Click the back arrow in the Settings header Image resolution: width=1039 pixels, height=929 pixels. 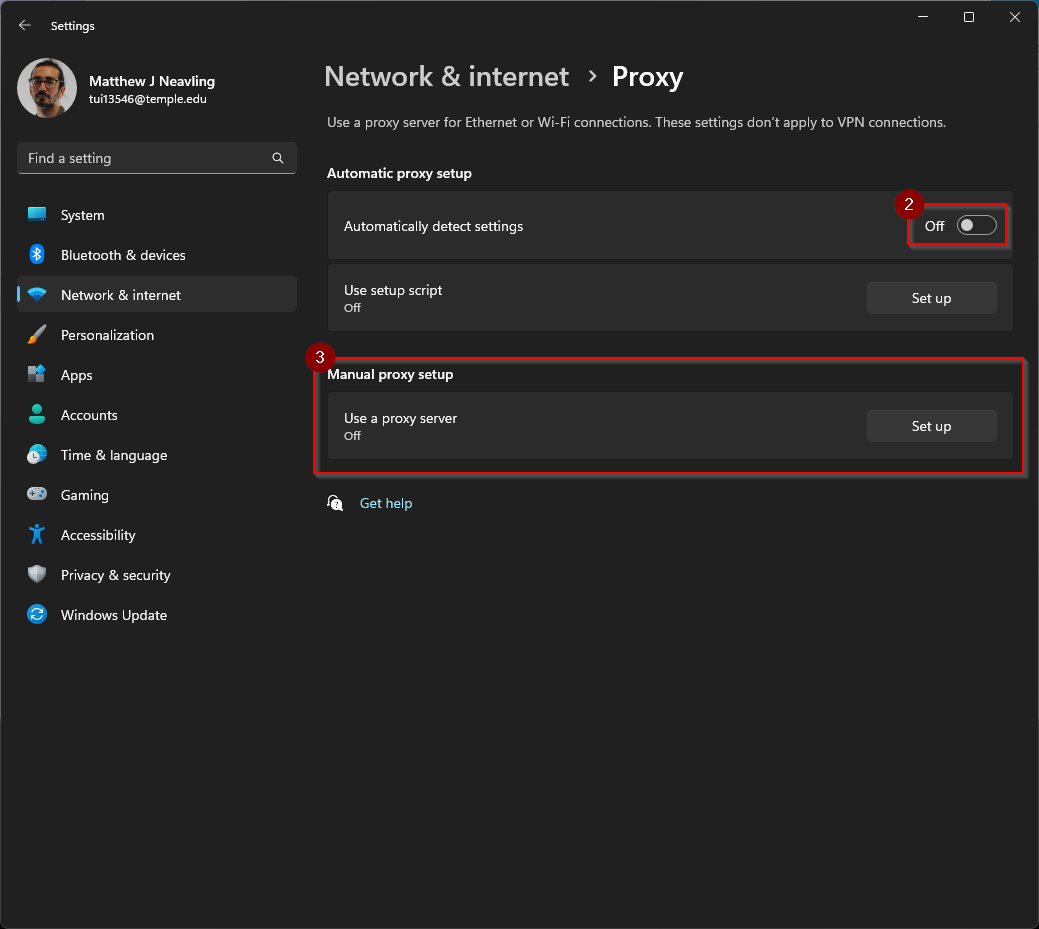(x=25, y=25)
